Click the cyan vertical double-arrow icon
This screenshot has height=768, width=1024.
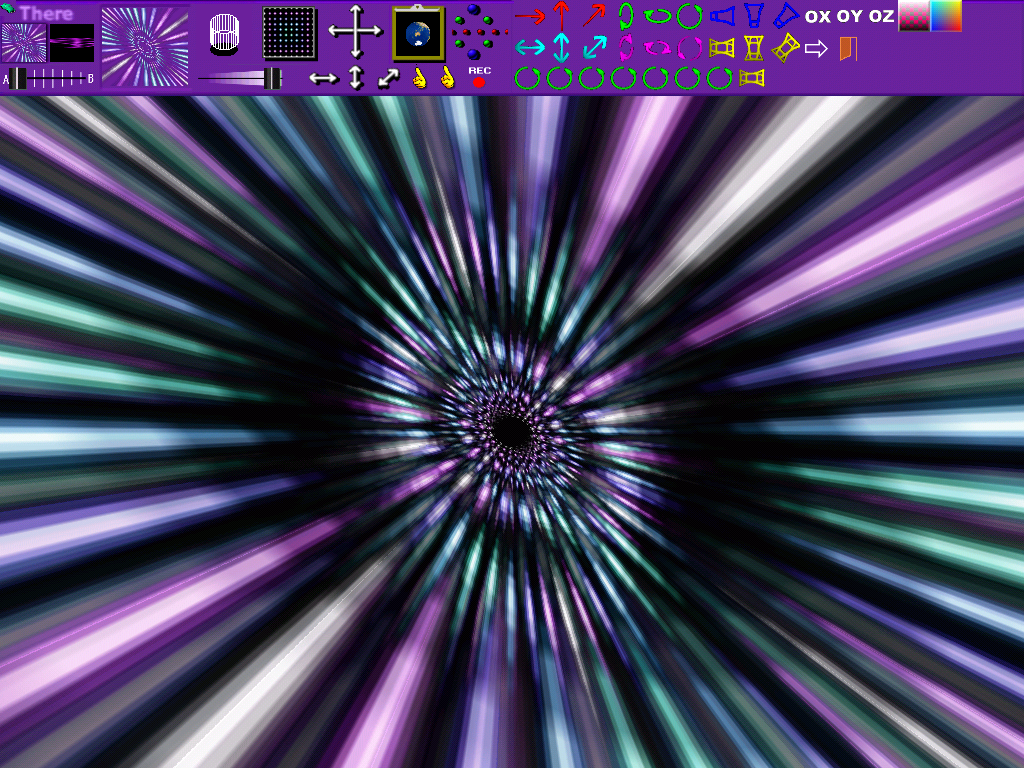click(x=561, y=47)
